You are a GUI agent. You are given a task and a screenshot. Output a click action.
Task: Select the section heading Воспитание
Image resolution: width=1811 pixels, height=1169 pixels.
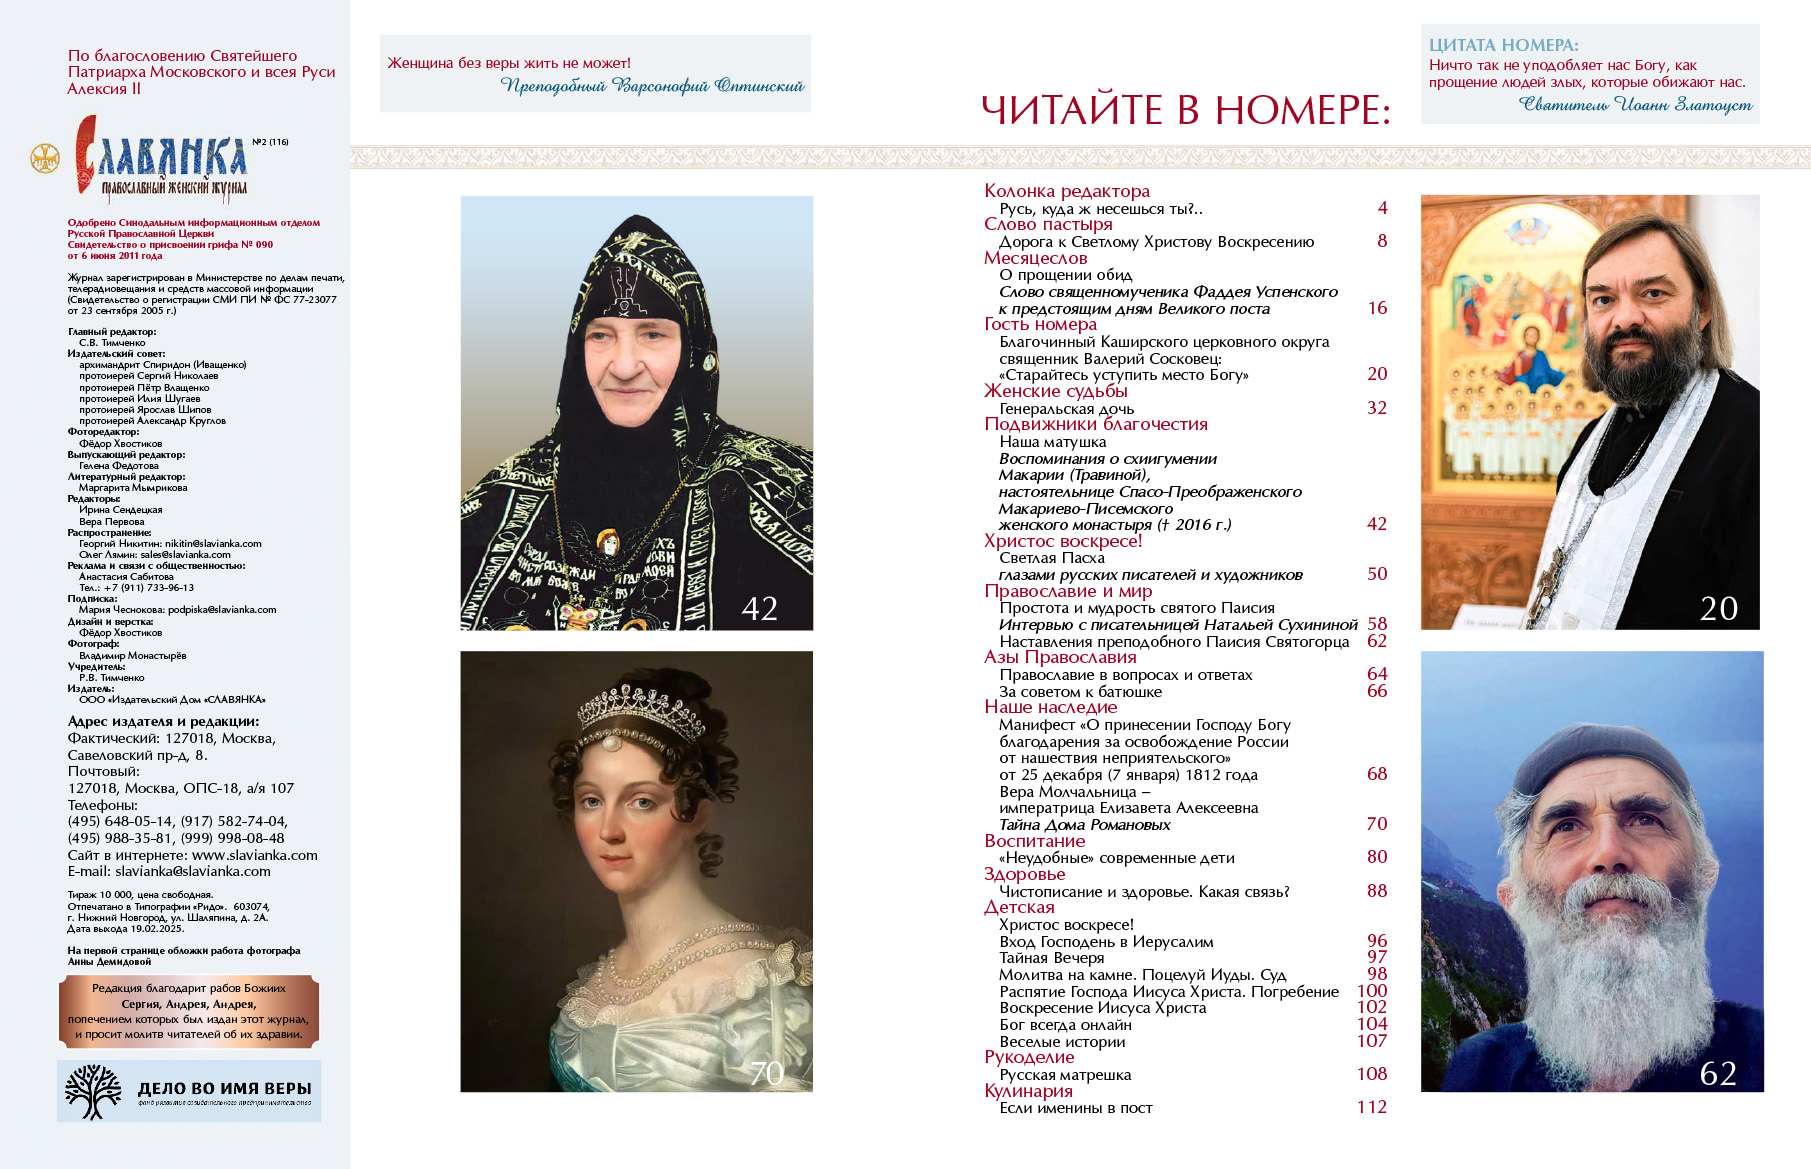tap(1035, 841)
